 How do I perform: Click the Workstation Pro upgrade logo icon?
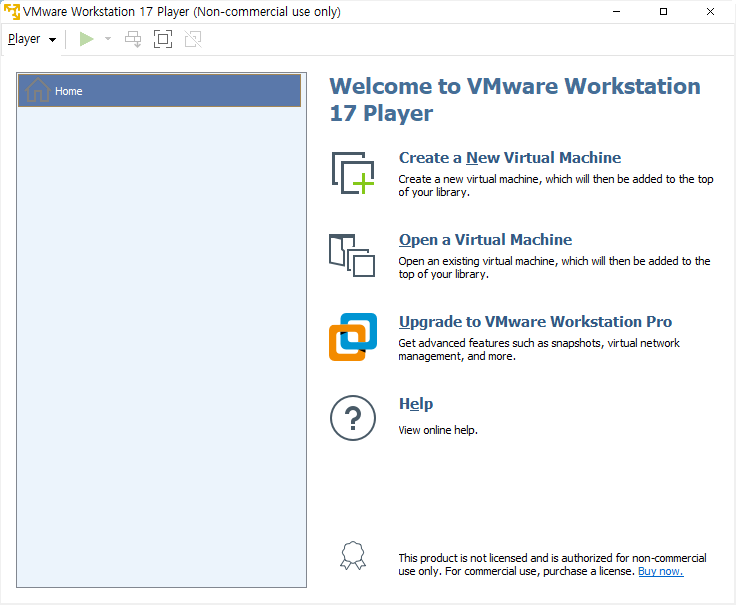pos(353,337)
